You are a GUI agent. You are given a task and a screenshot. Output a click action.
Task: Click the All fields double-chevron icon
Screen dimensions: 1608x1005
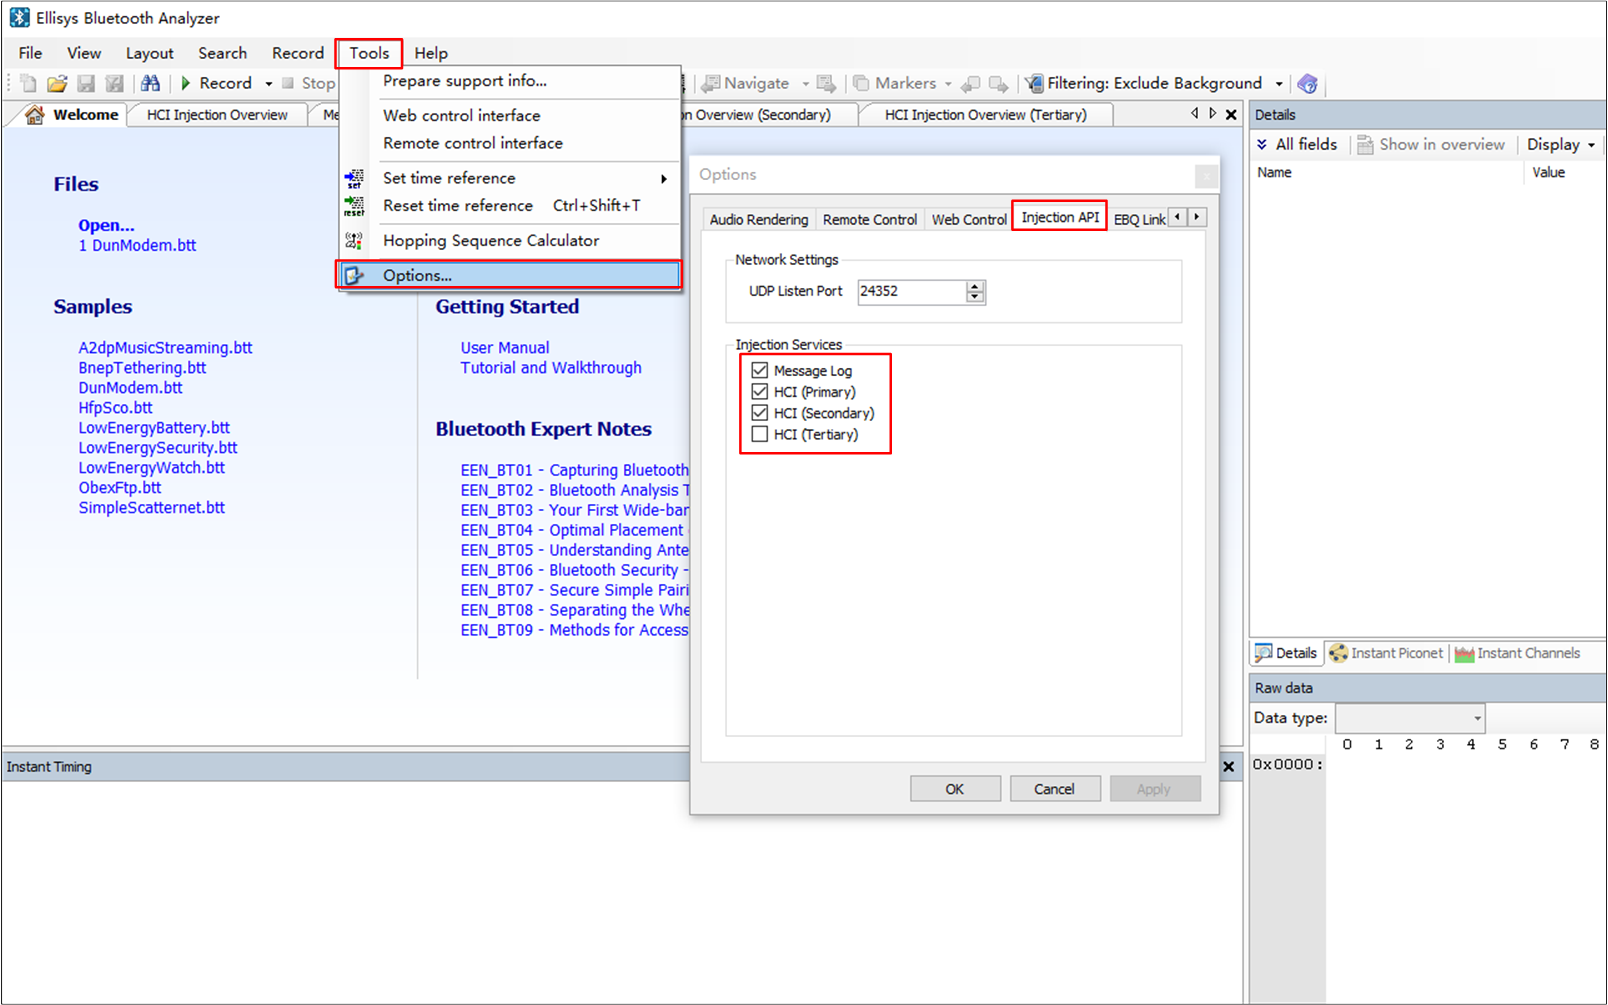(1262, 144)
